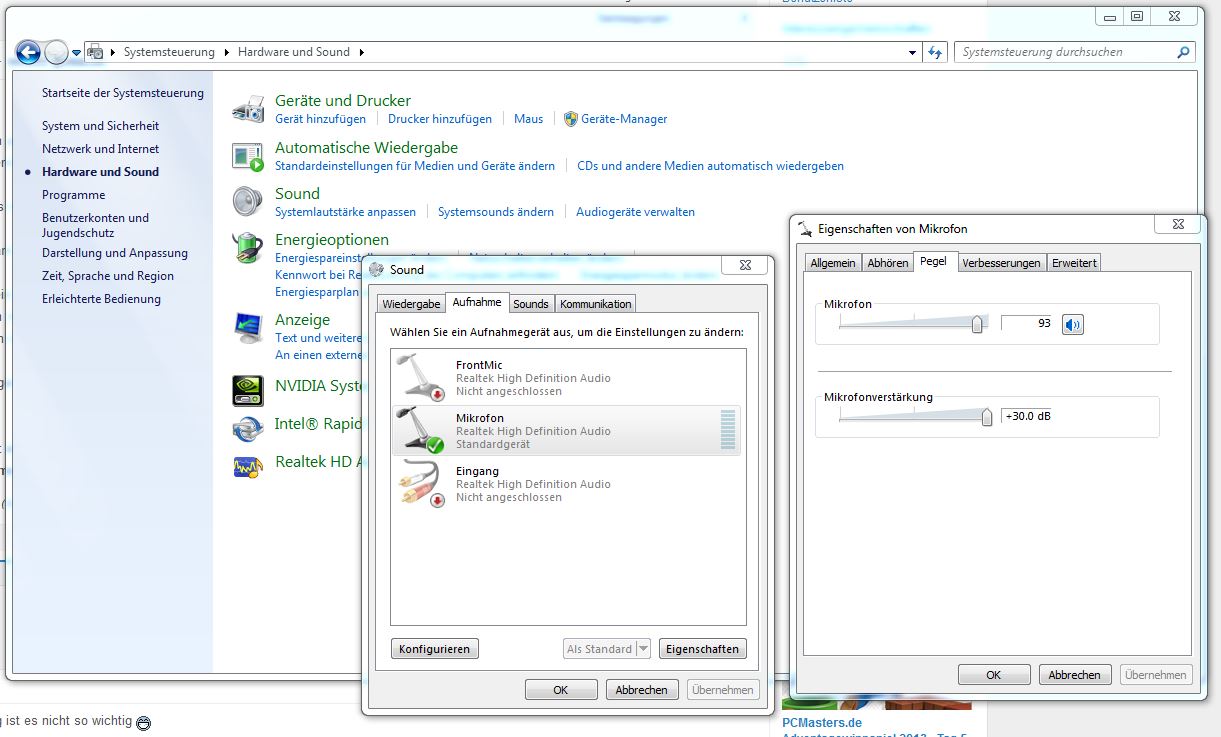Click the Systemsteuerung durchsuchen search field
Screen dimensions: 1221x737
pos(1065,52)
